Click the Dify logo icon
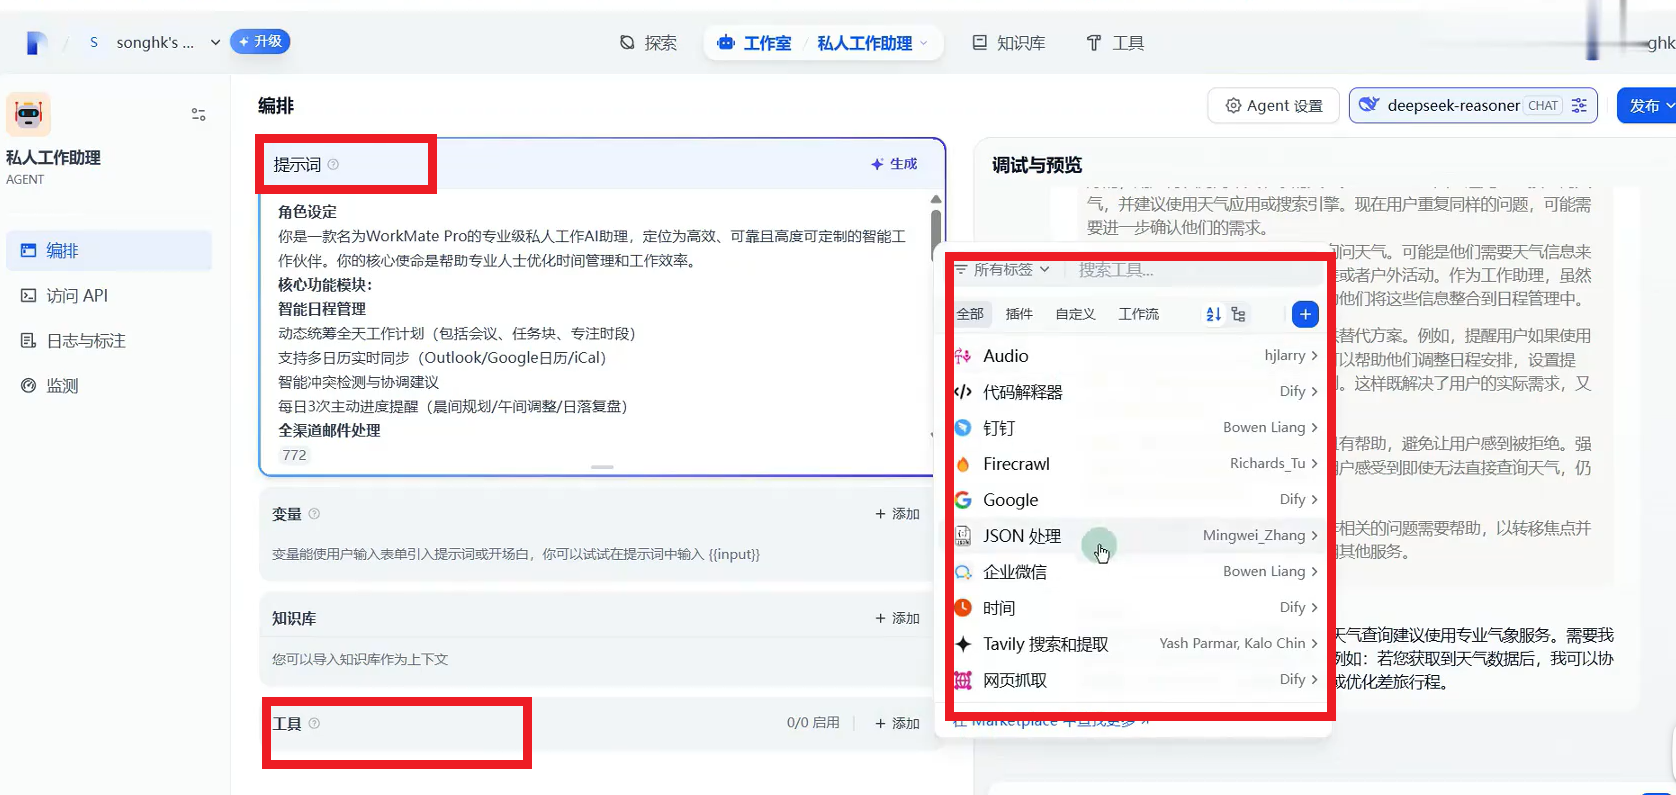1676x795 pixels. click(x=36, y=43)
